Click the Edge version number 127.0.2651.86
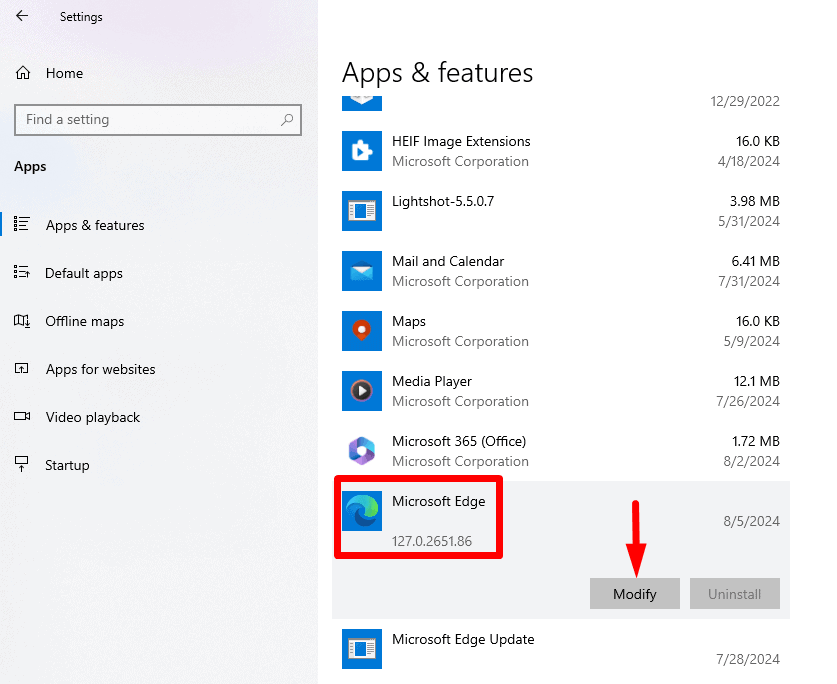The width and height of the screenshot is (837, 684). tap(432, 541)
